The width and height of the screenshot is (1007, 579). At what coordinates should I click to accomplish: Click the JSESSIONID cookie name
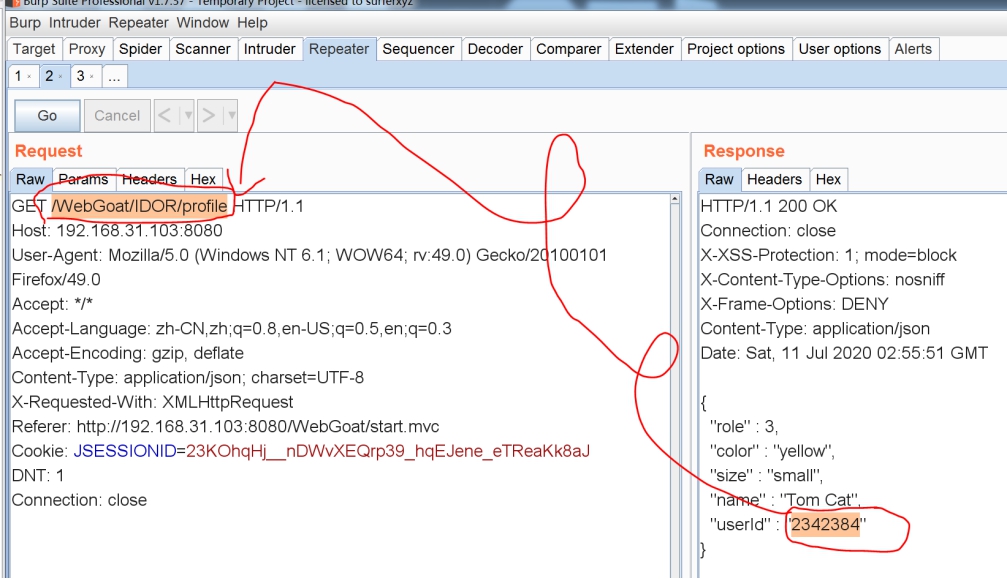(125, 451)
